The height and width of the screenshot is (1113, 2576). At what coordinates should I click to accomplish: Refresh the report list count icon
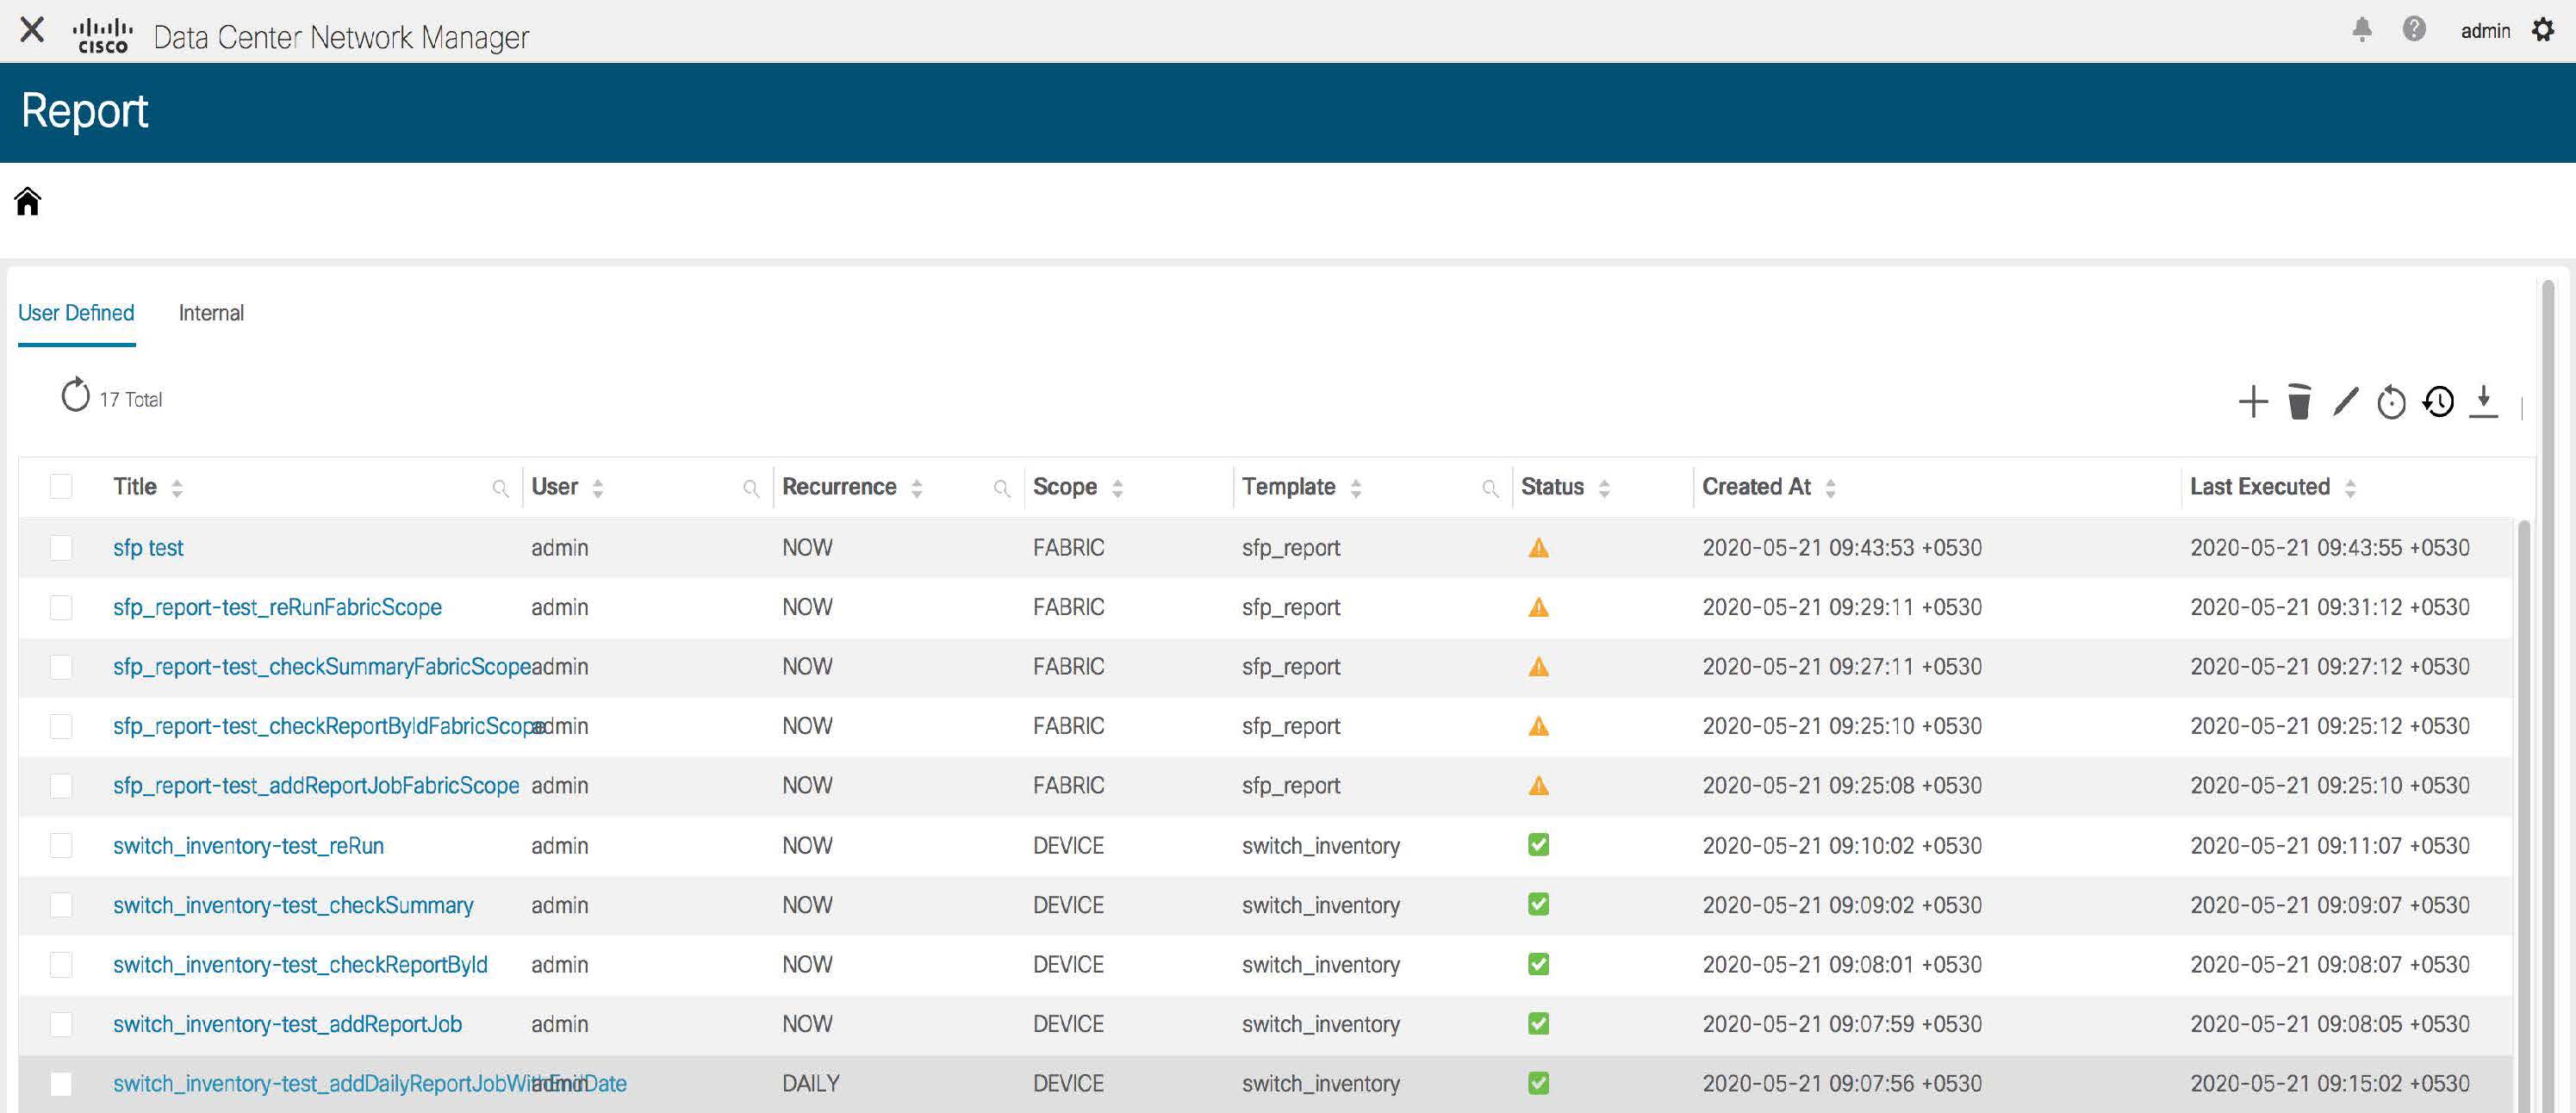click(x=75, y=395)
